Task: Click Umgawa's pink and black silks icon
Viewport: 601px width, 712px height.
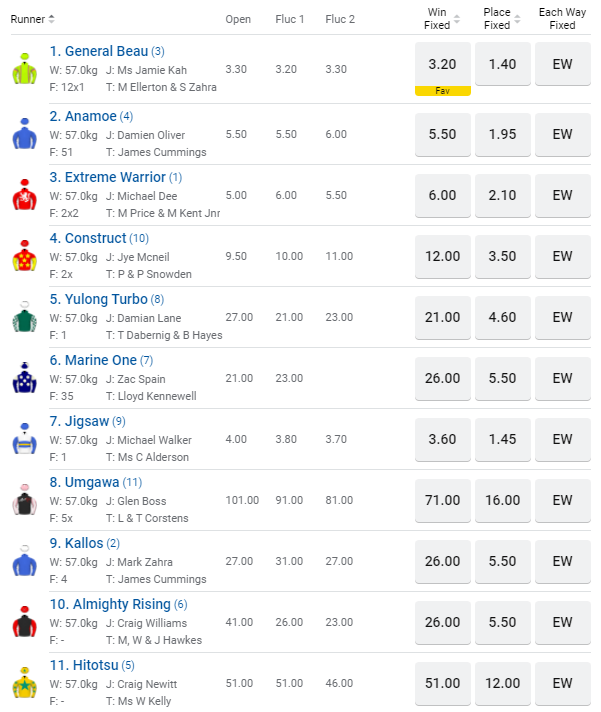Action: pyautogui.click(x=24, y=498)
